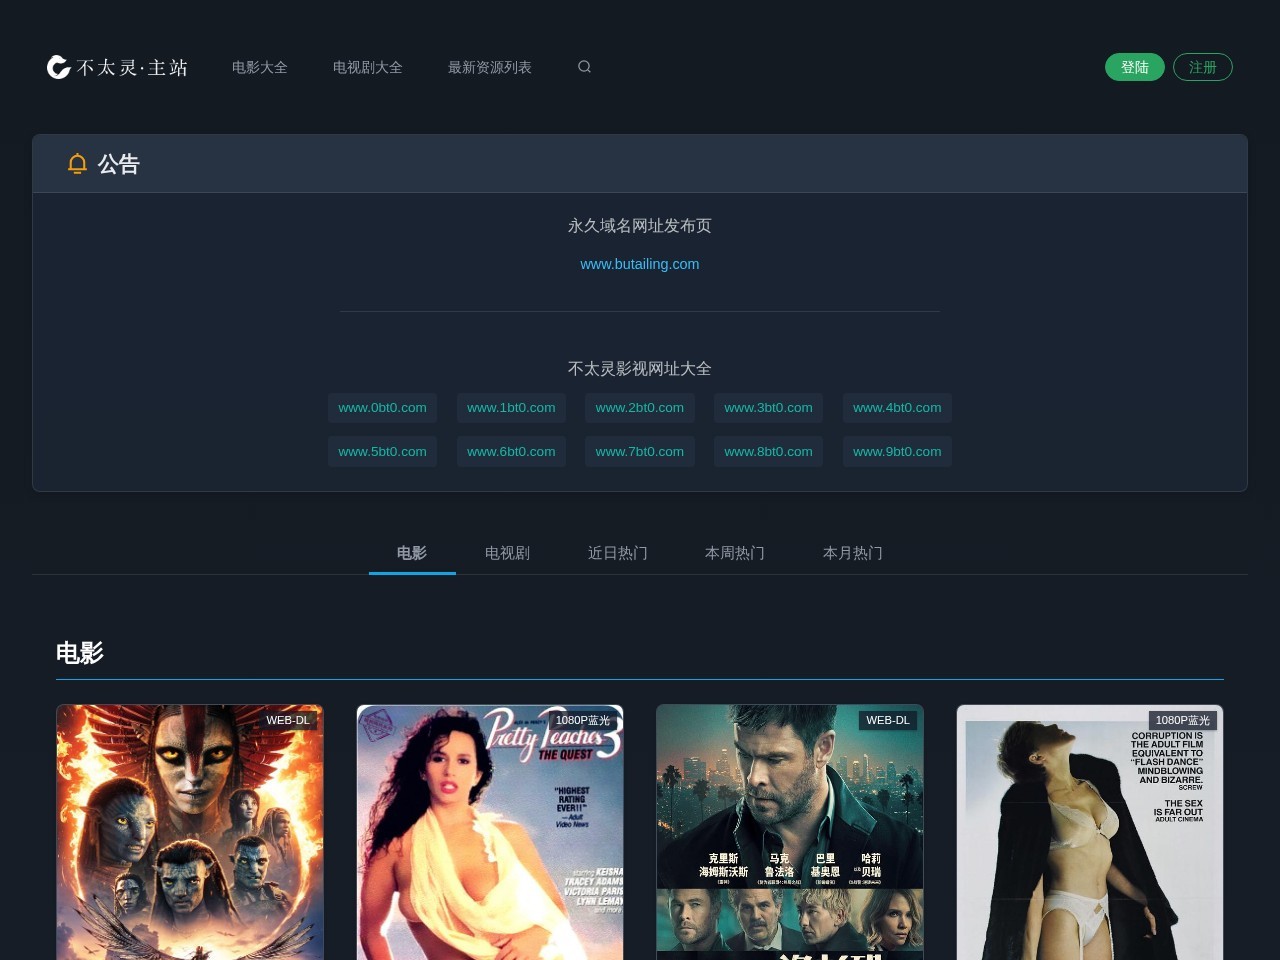
Task: Open the Avatar movie poster thumbnail
Action: pyautogui.click(x=190, y=832)
